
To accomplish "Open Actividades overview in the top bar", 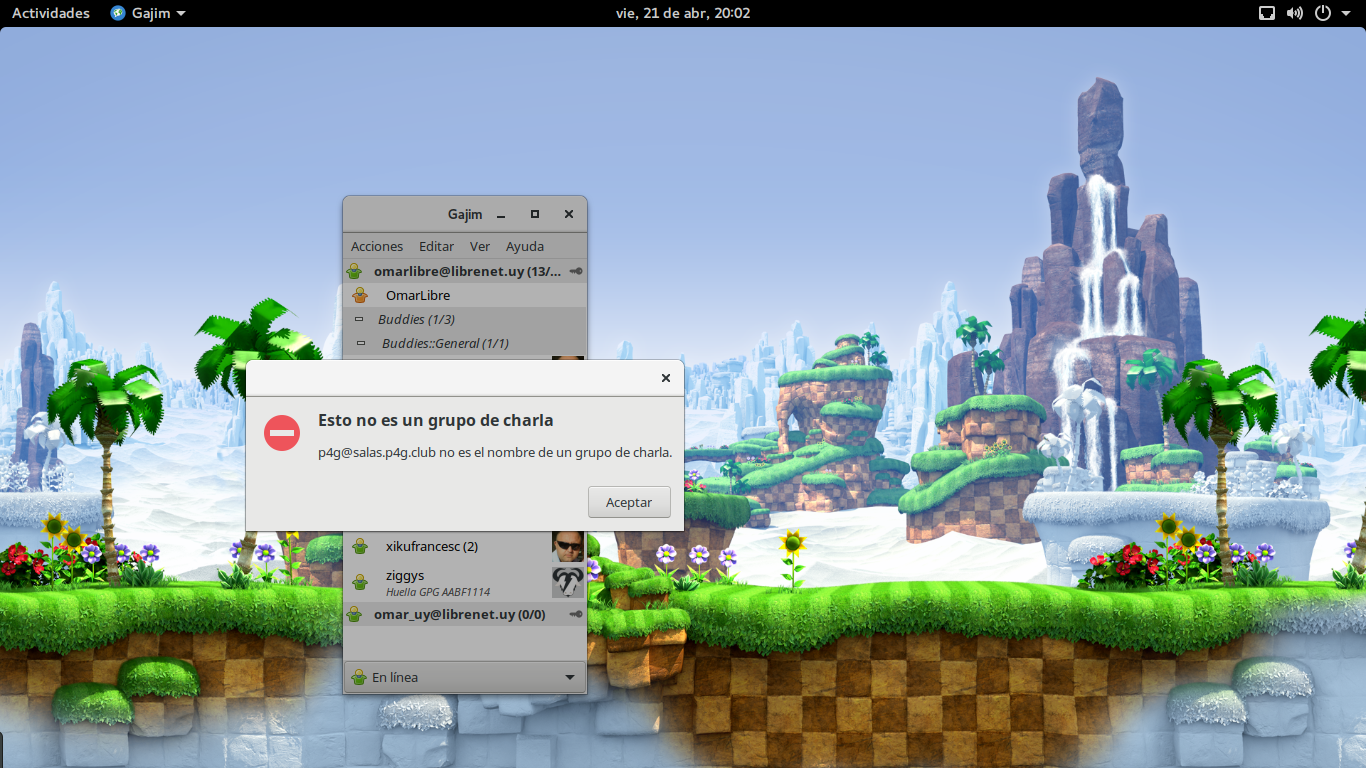I will tap(51, 13).
